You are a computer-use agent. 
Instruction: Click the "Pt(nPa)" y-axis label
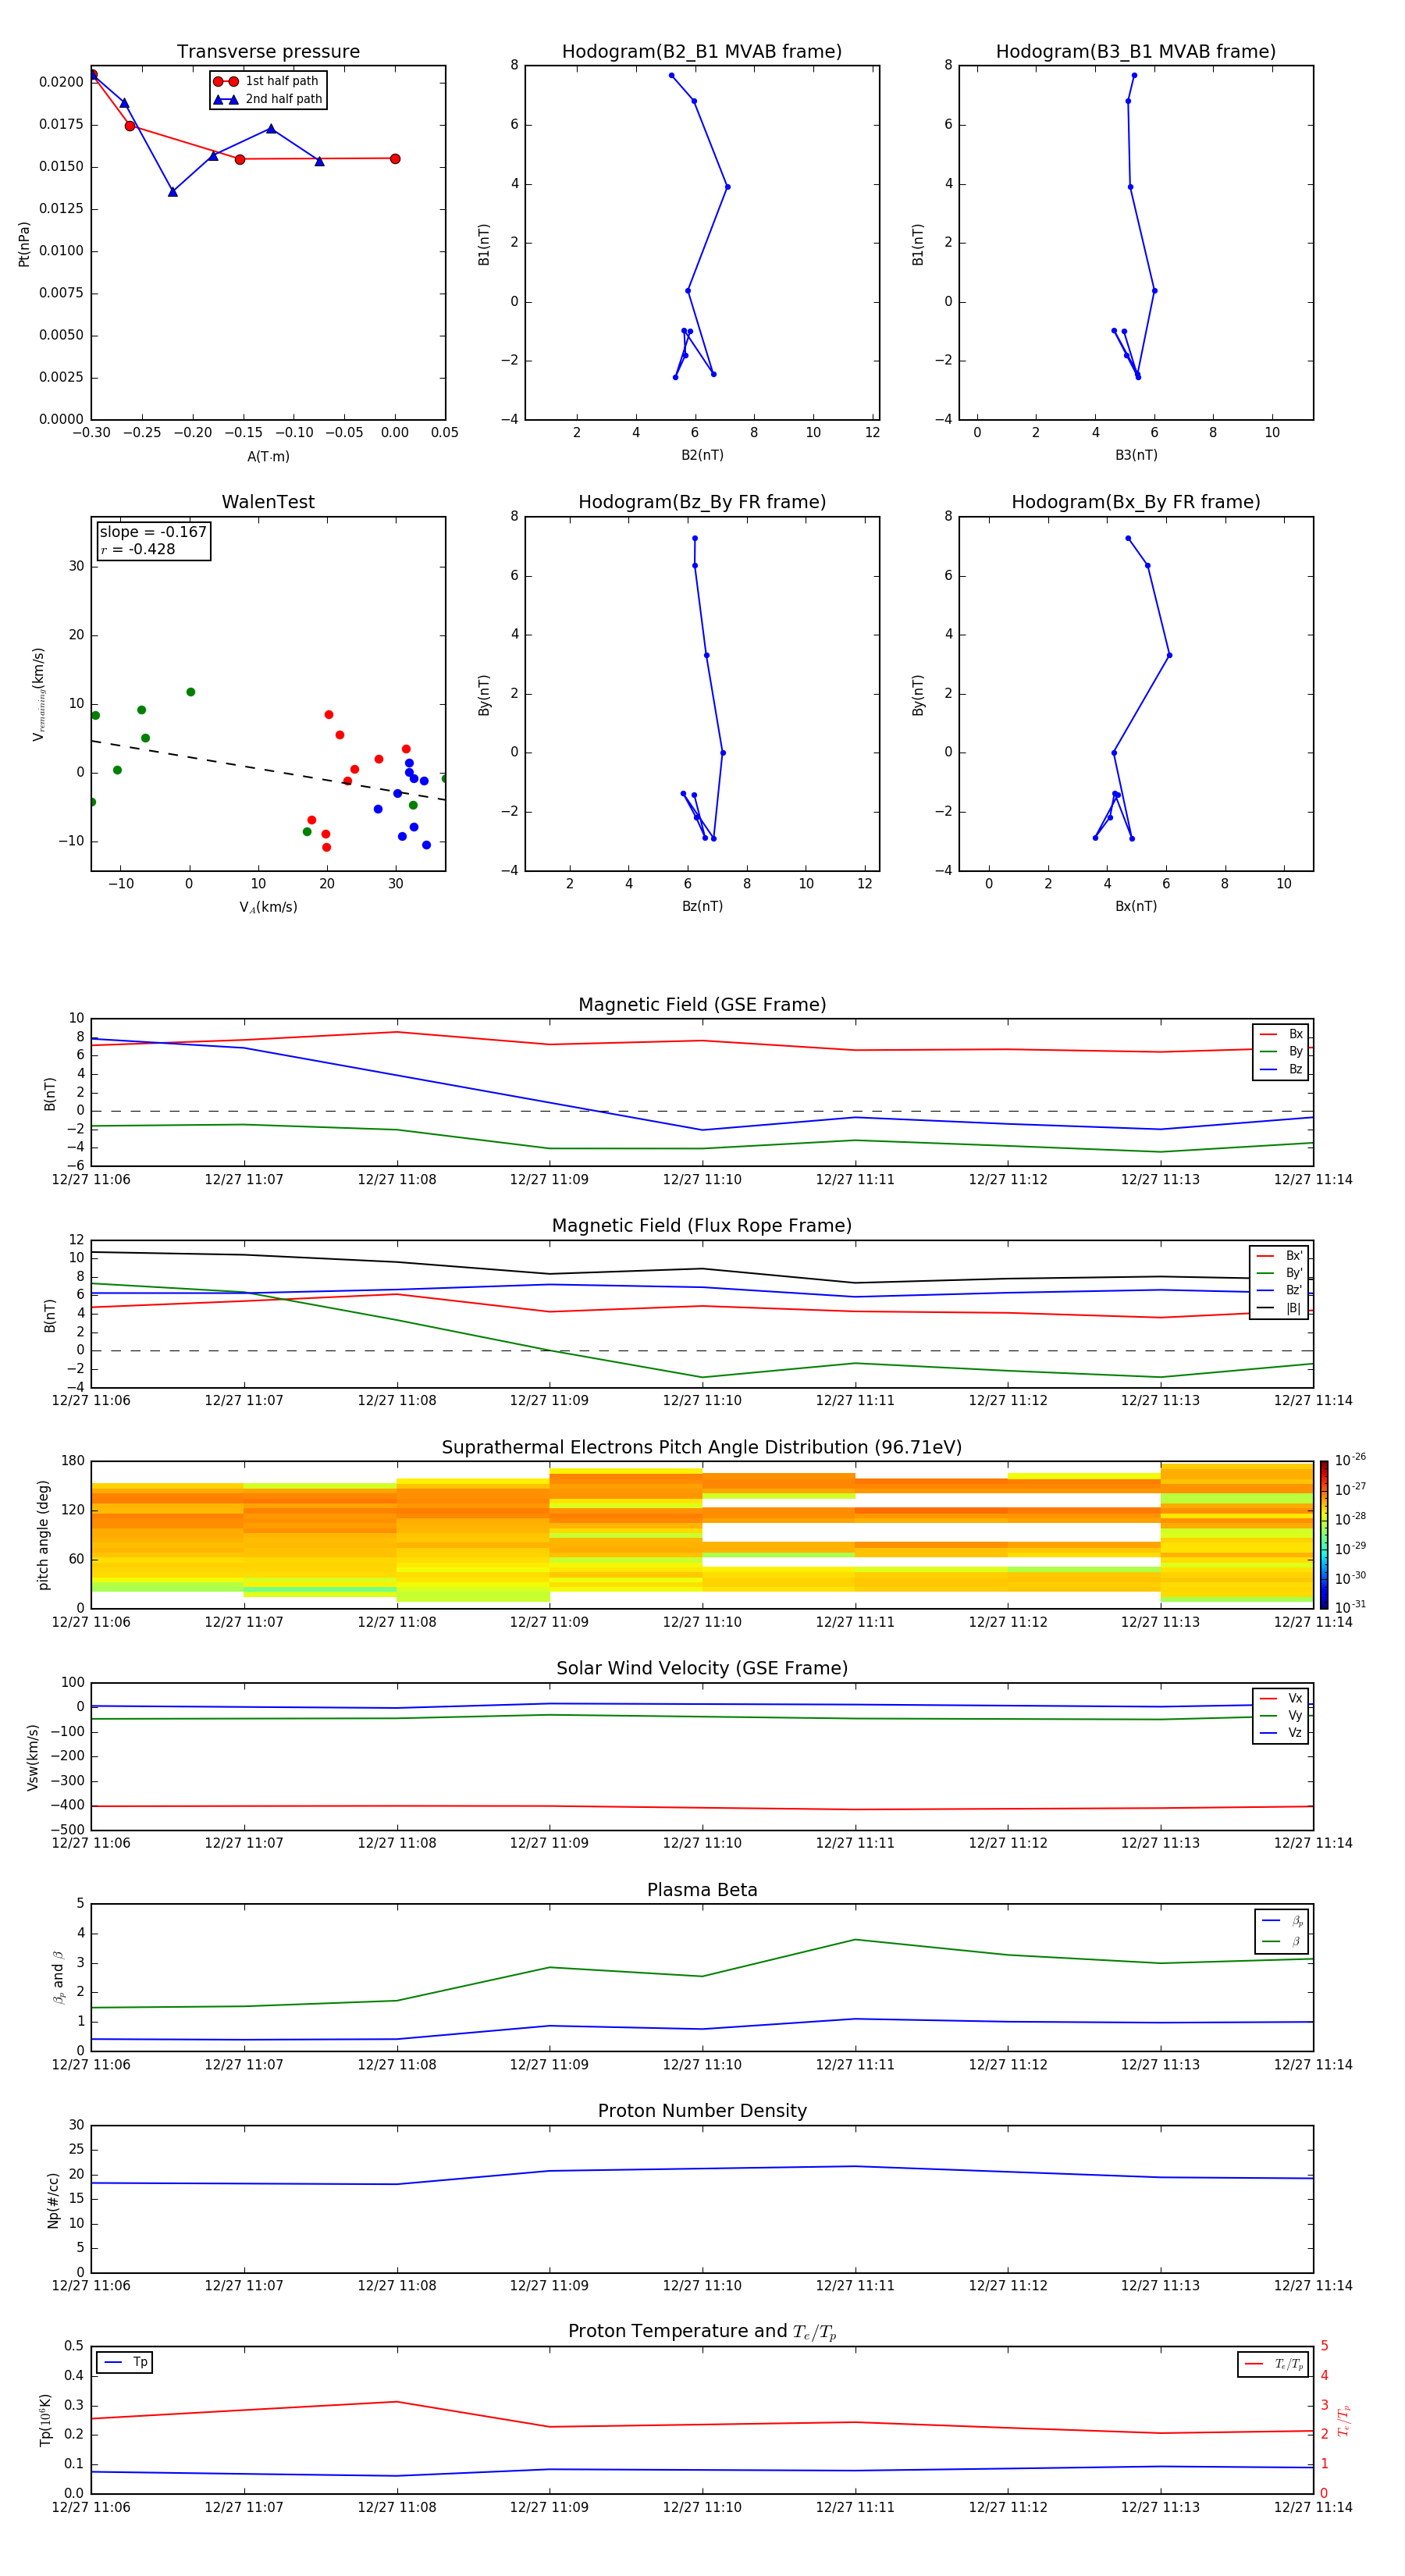point(24,244)
